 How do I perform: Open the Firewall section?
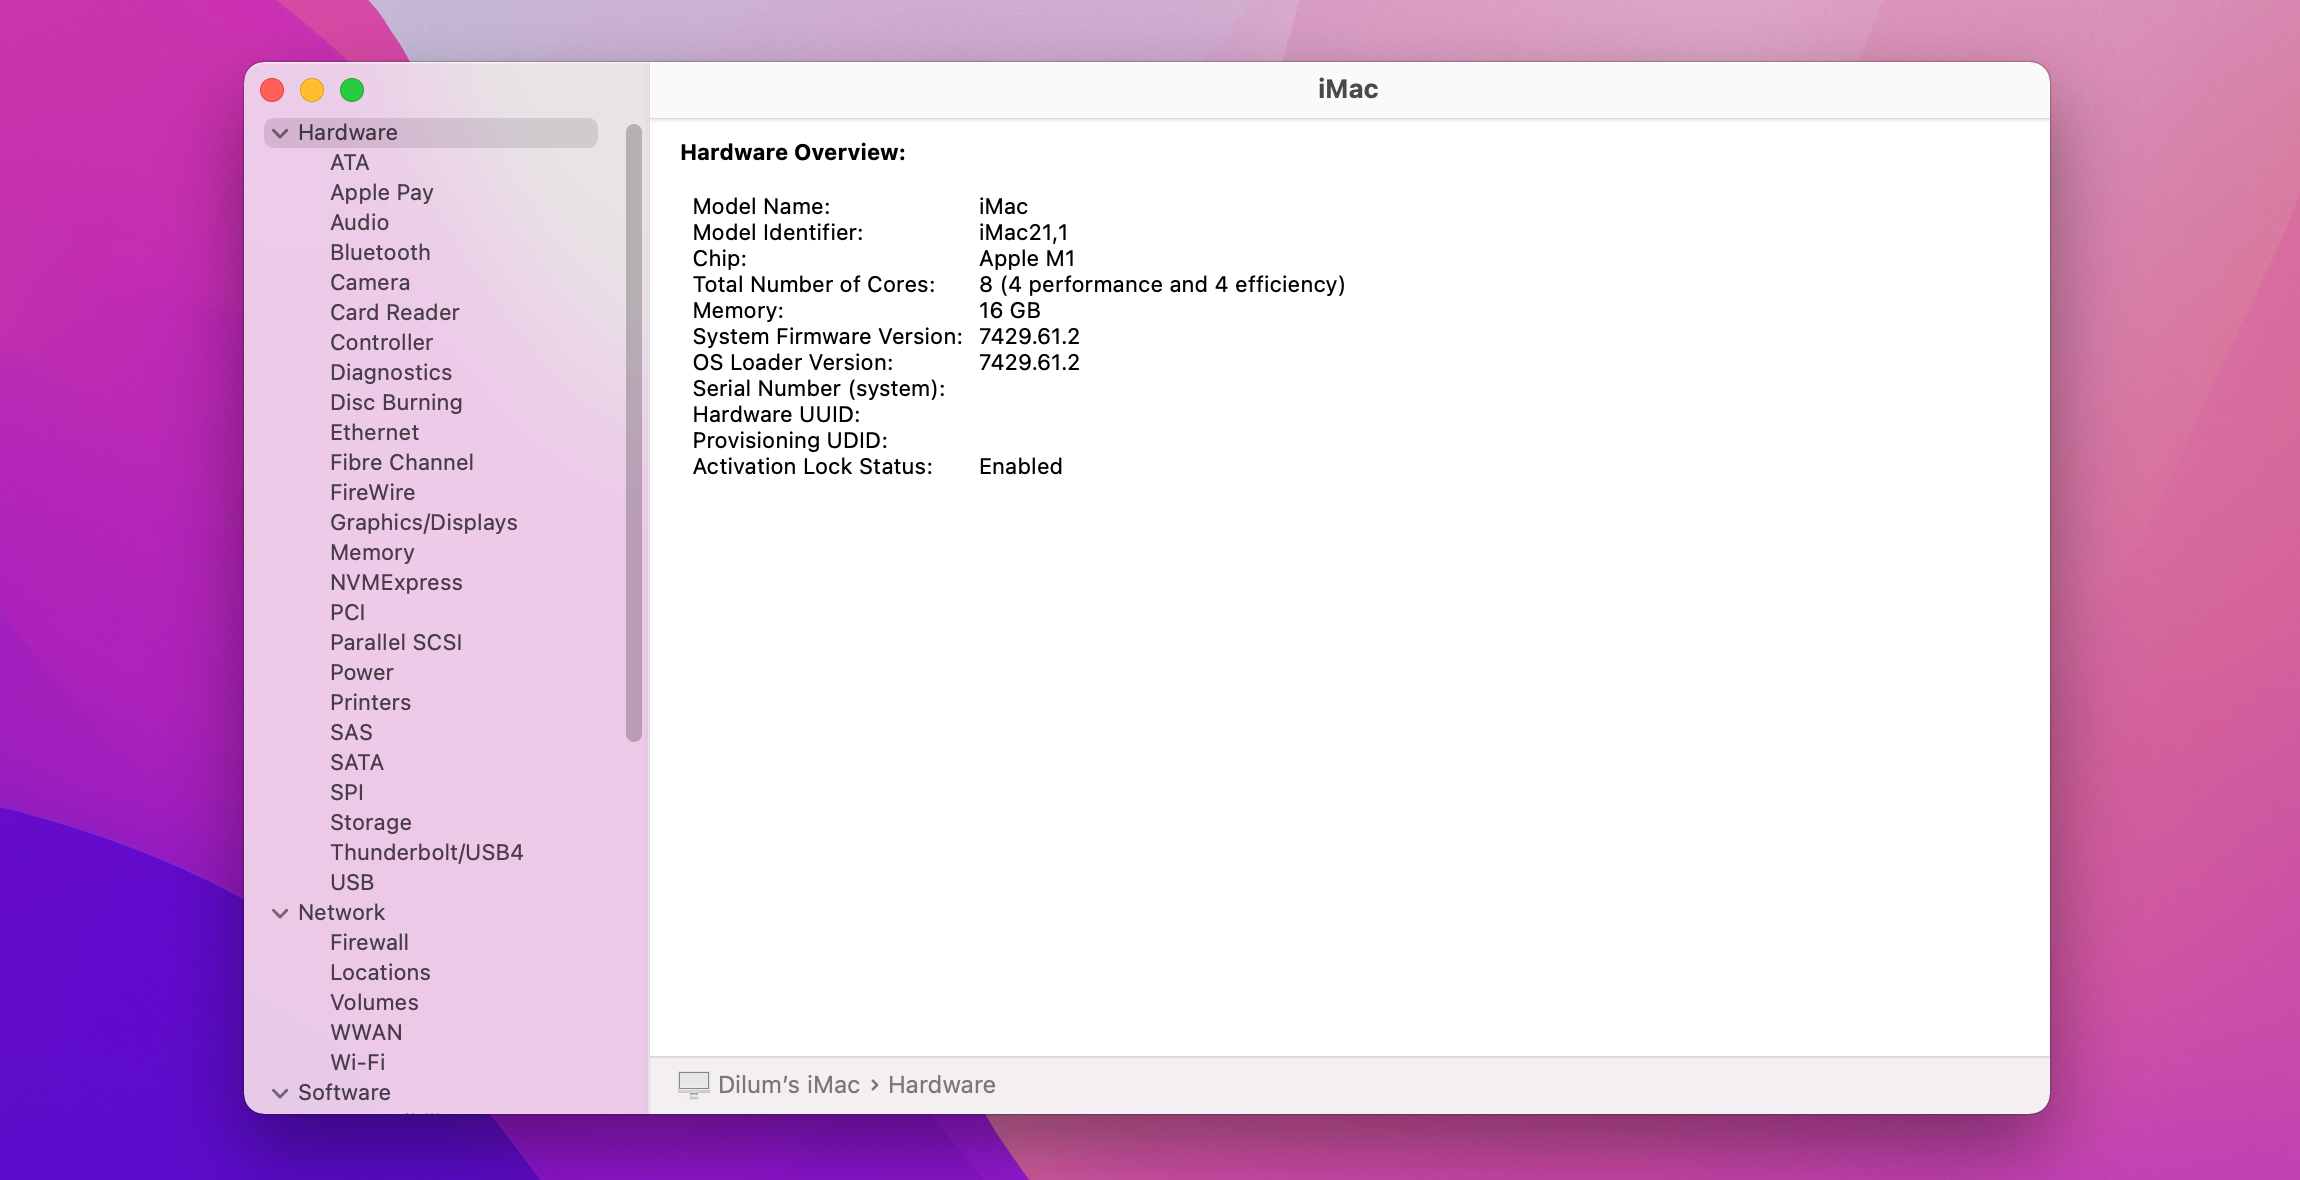coord(368,942)
